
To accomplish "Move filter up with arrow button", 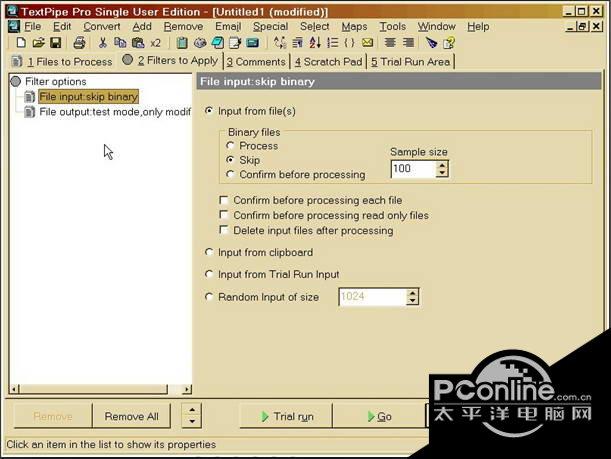I will [192, 410].
